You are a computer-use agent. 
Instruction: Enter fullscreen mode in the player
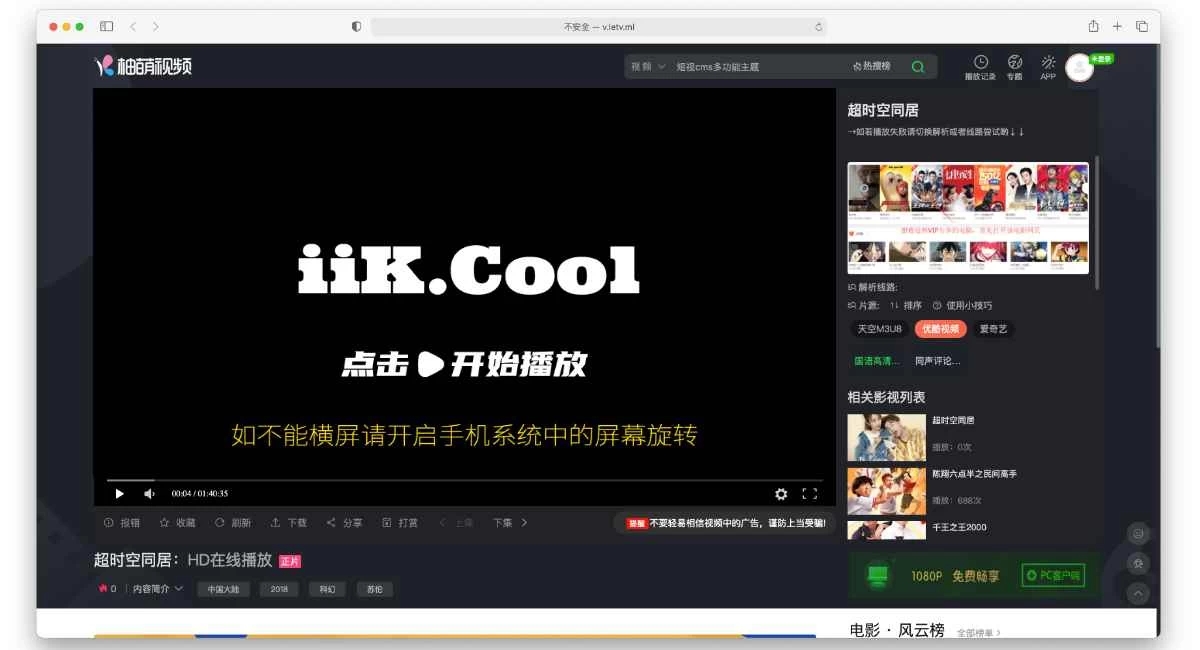(810, 493)
